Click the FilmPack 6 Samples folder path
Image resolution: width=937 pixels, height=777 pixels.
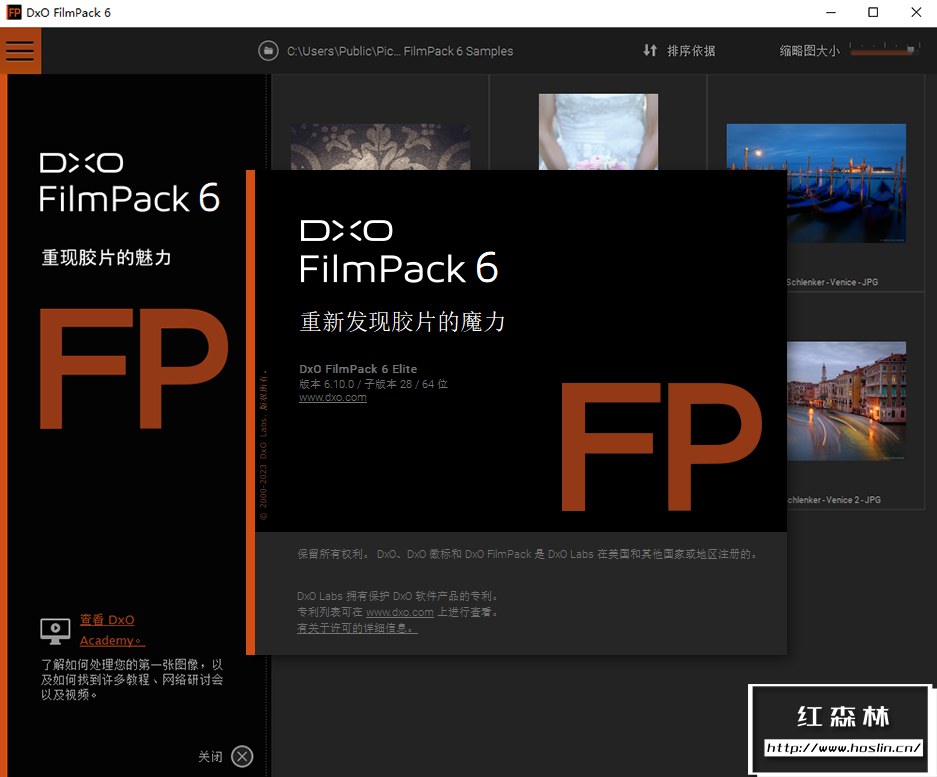(x=399, y=51)
